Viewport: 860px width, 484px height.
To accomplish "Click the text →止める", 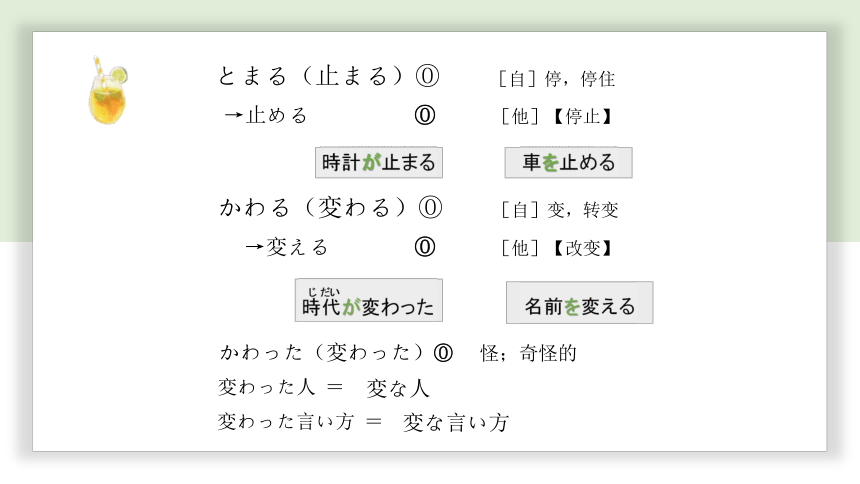I will [265, 115].
